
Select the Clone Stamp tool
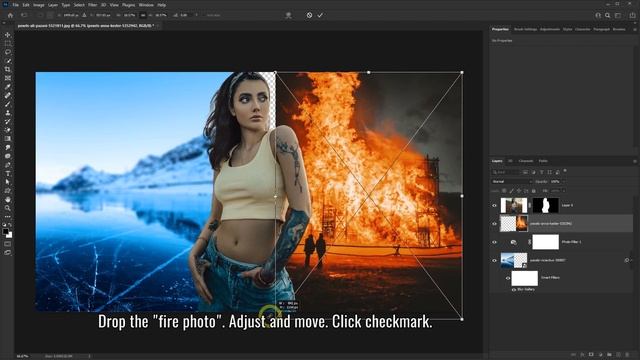click(7, 113)
